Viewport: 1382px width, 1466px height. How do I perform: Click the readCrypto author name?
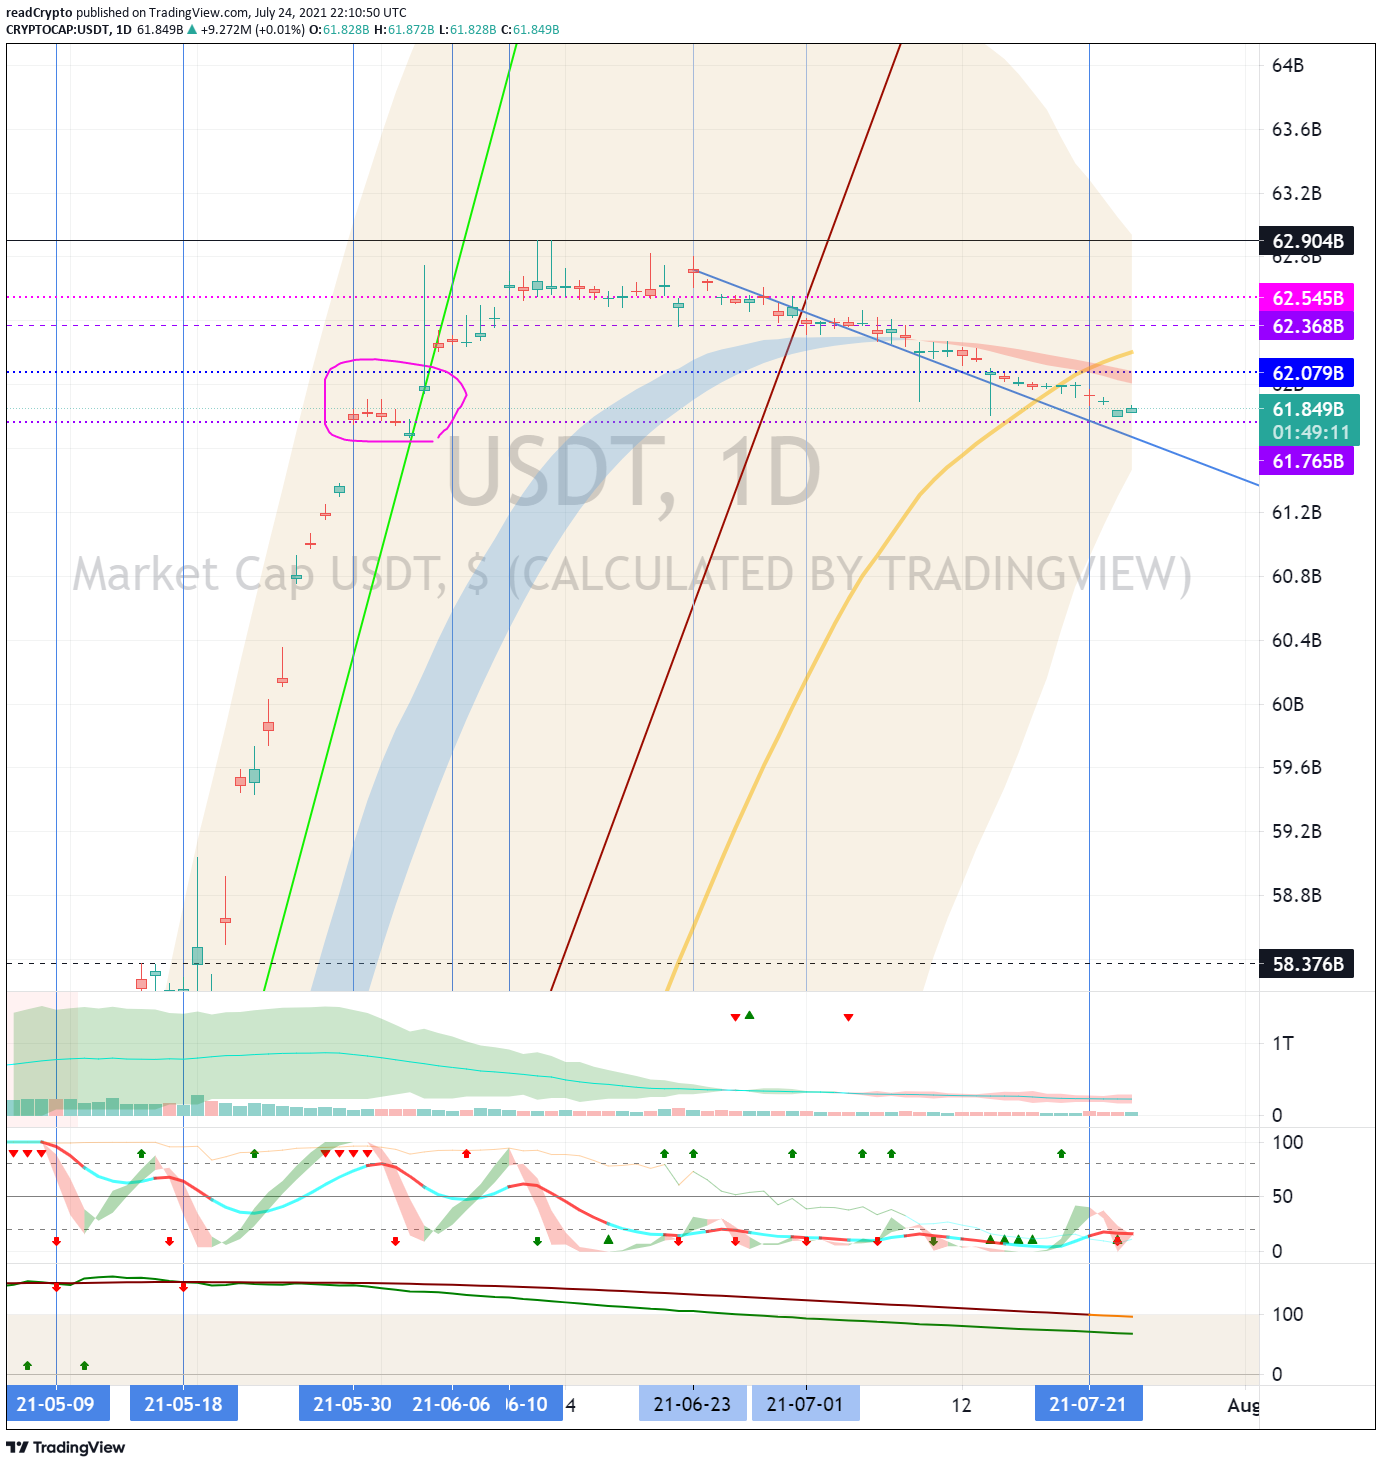coord(39,13)
